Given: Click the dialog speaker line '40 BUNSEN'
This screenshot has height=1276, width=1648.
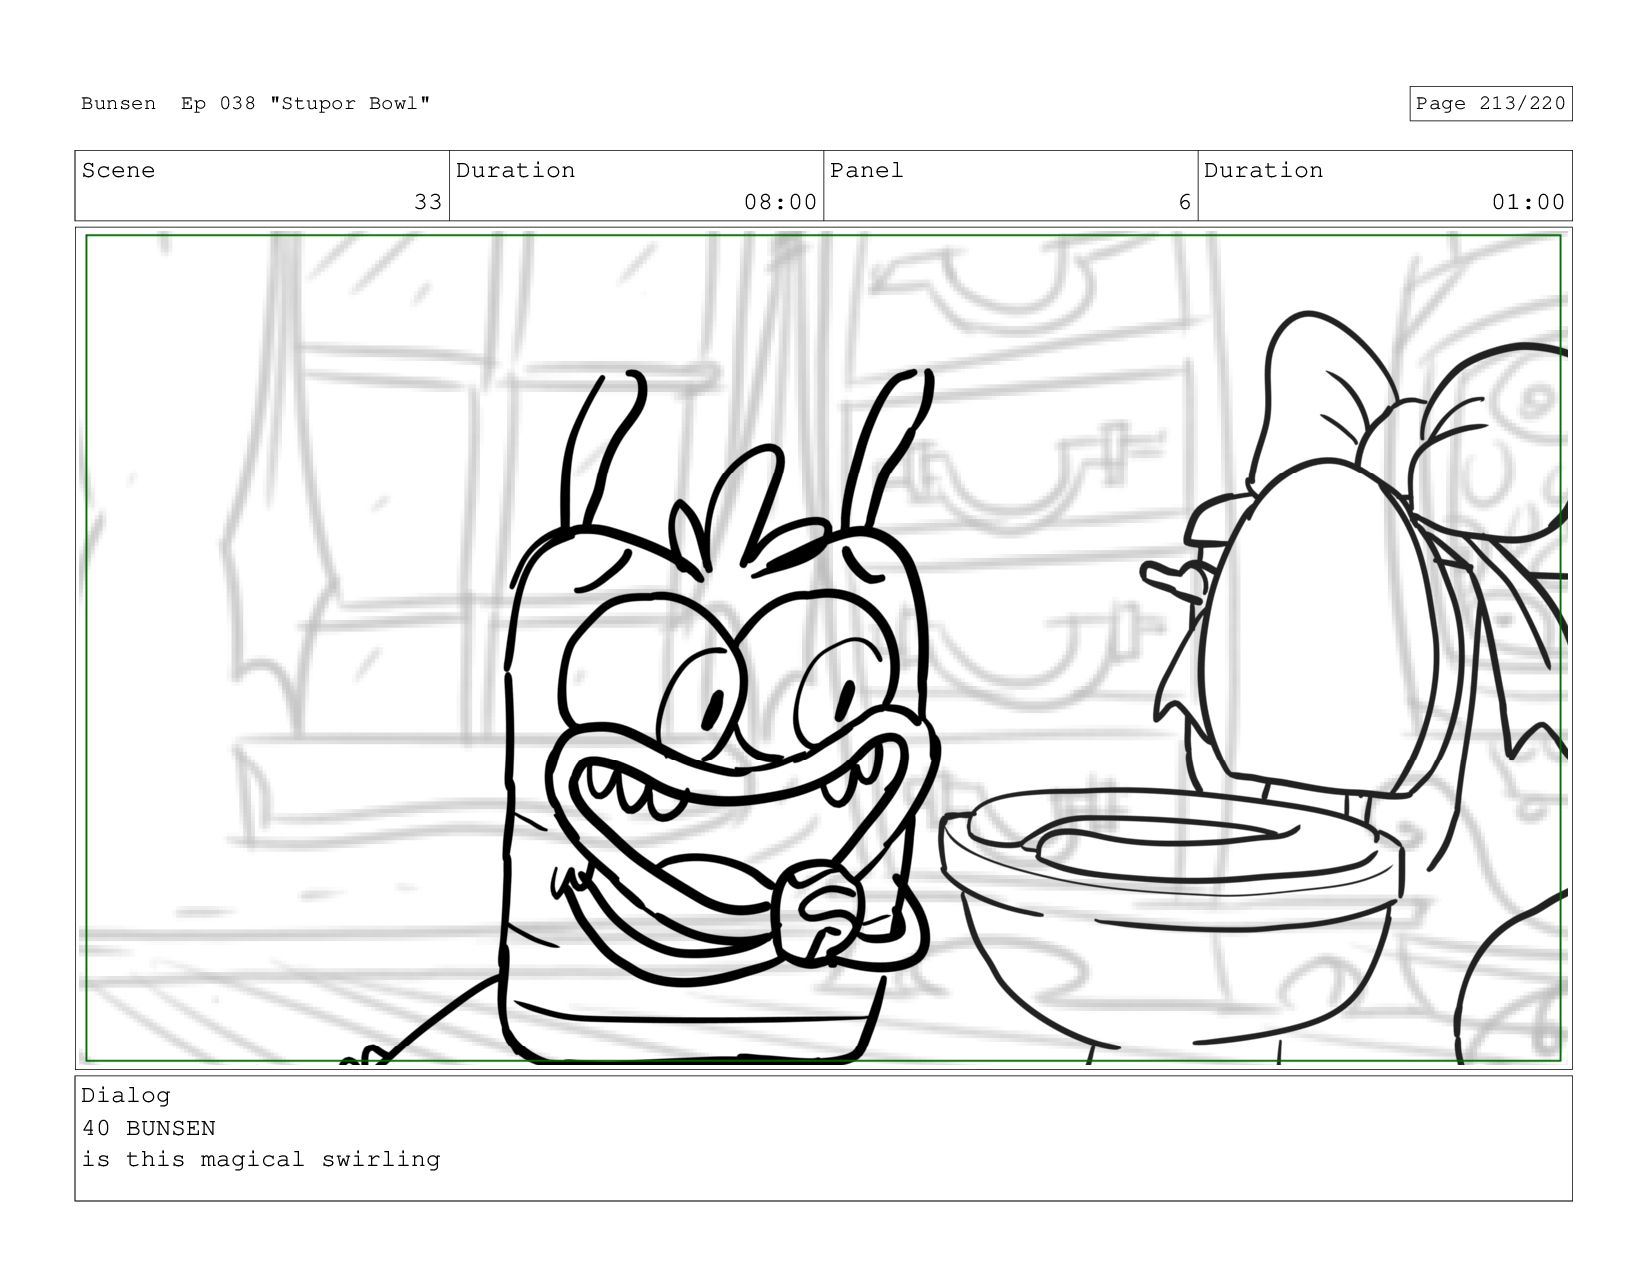Looking at the screenshot, I should (x=148, y=1128).
